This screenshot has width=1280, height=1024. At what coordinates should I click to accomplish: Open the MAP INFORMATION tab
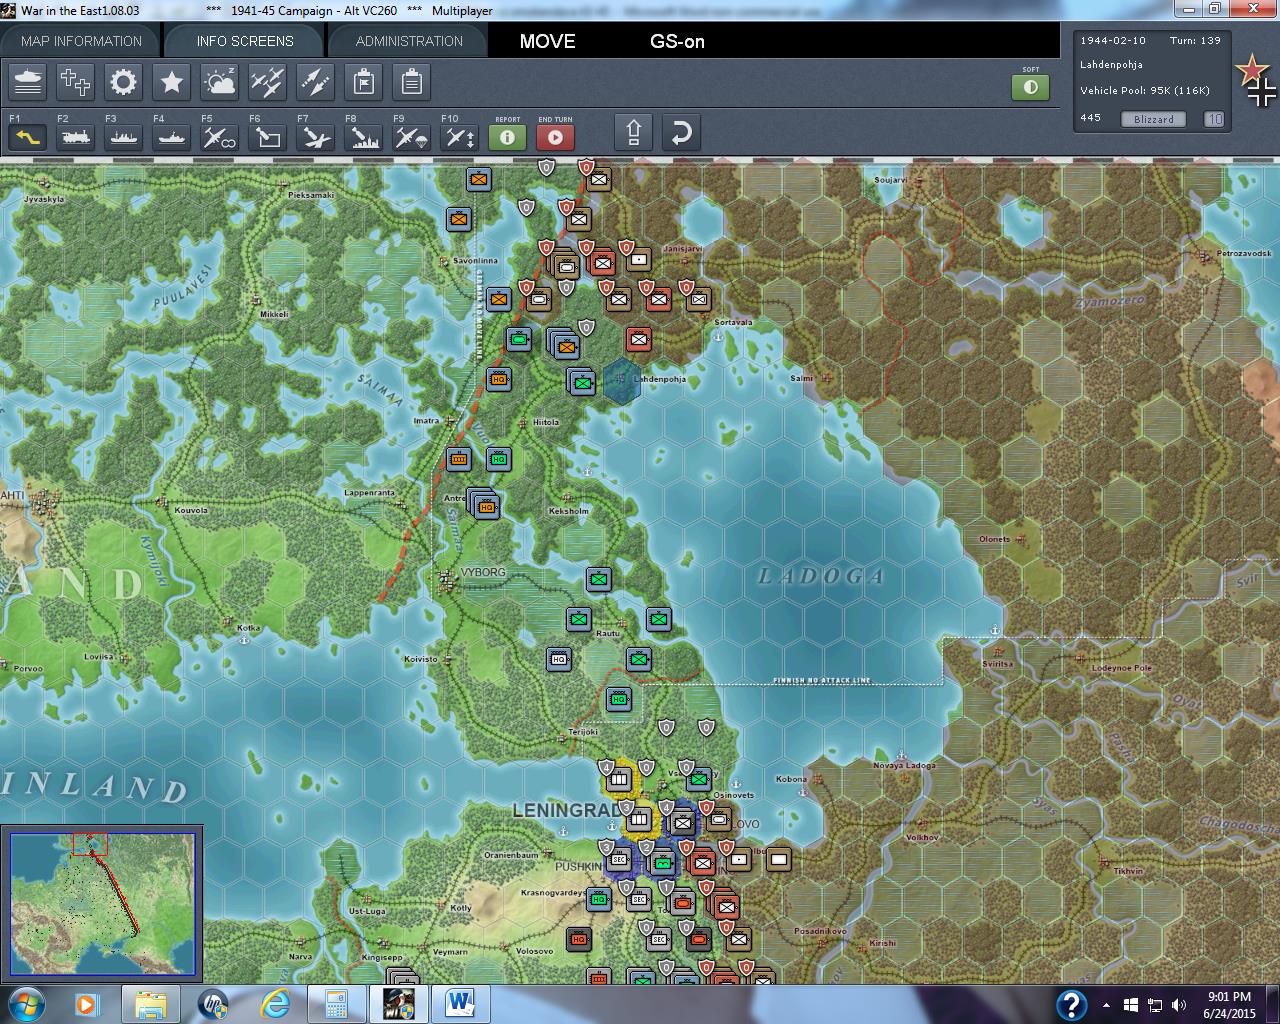click(81, 41)
